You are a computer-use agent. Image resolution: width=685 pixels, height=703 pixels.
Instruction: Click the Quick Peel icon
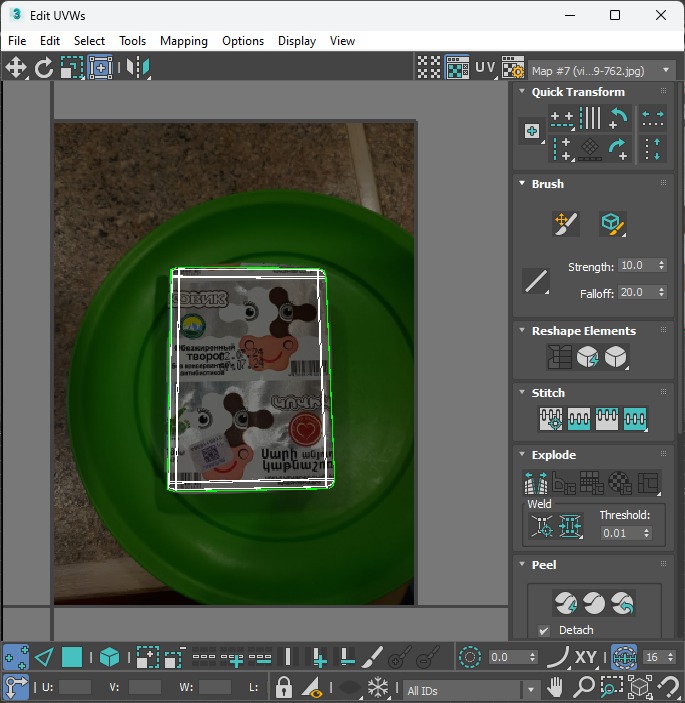(x=565, y=603)
